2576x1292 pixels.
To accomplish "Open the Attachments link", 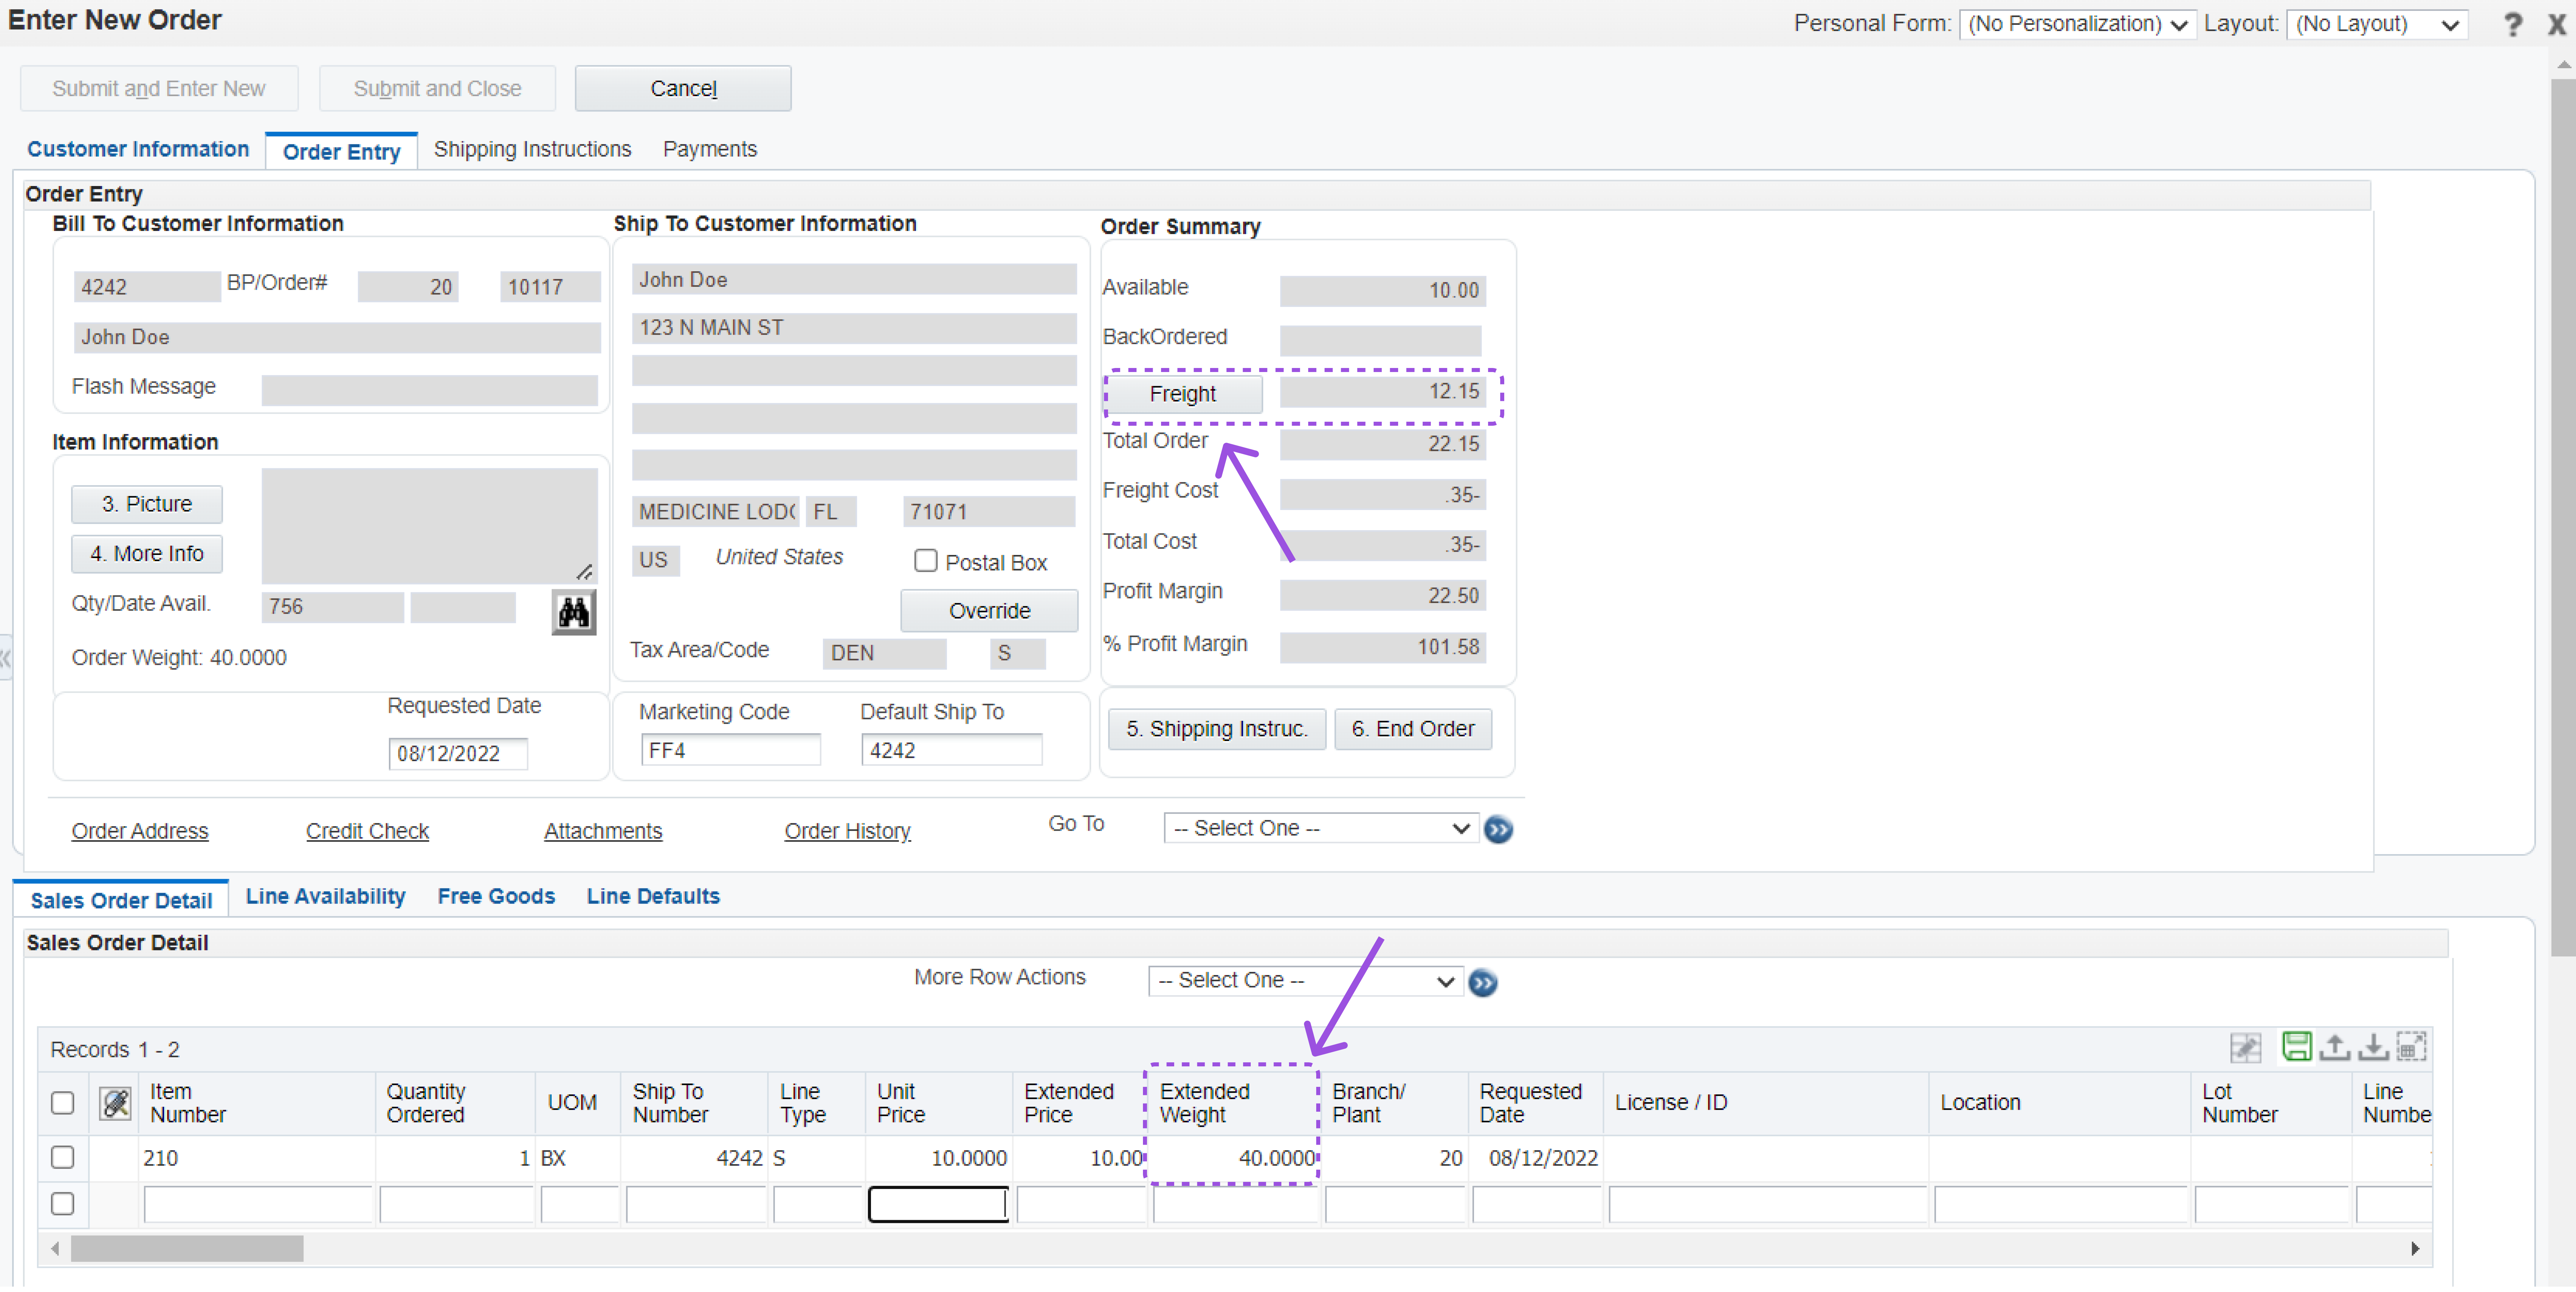I will pos(603,831).
